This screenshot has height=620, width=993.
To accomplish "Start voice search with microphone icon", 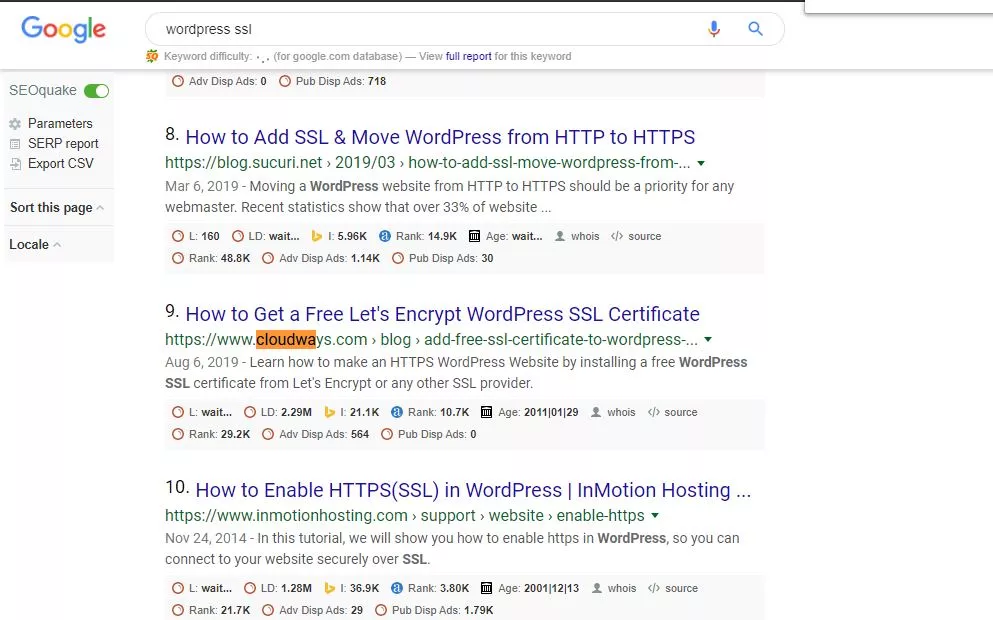I will point(714,28).
